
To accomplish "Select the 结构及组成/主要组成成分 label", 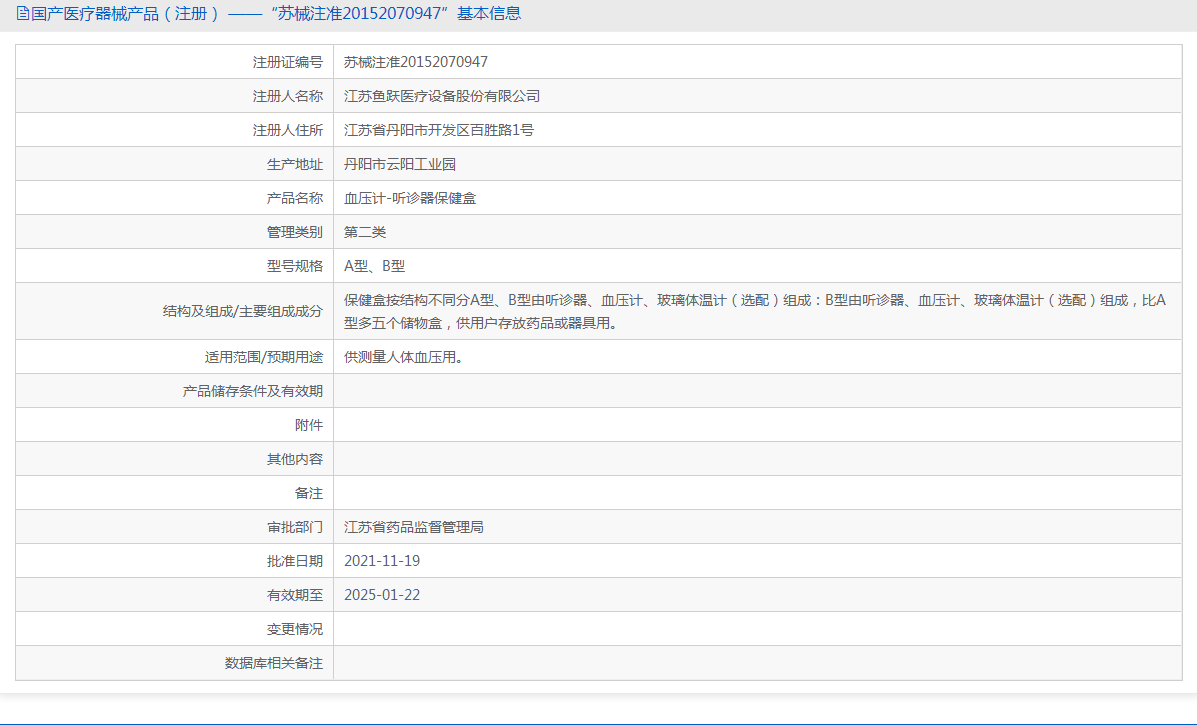I will pos(243,311).
